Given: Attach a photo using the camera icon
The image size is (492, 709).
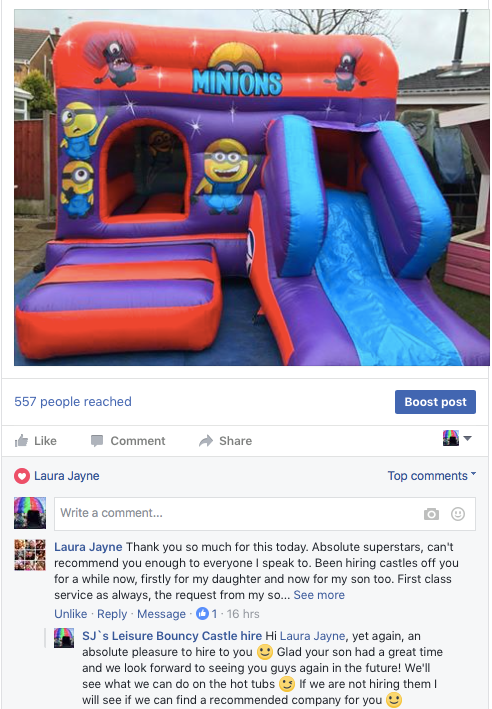Looking at the screenshot, I should 431,514.
